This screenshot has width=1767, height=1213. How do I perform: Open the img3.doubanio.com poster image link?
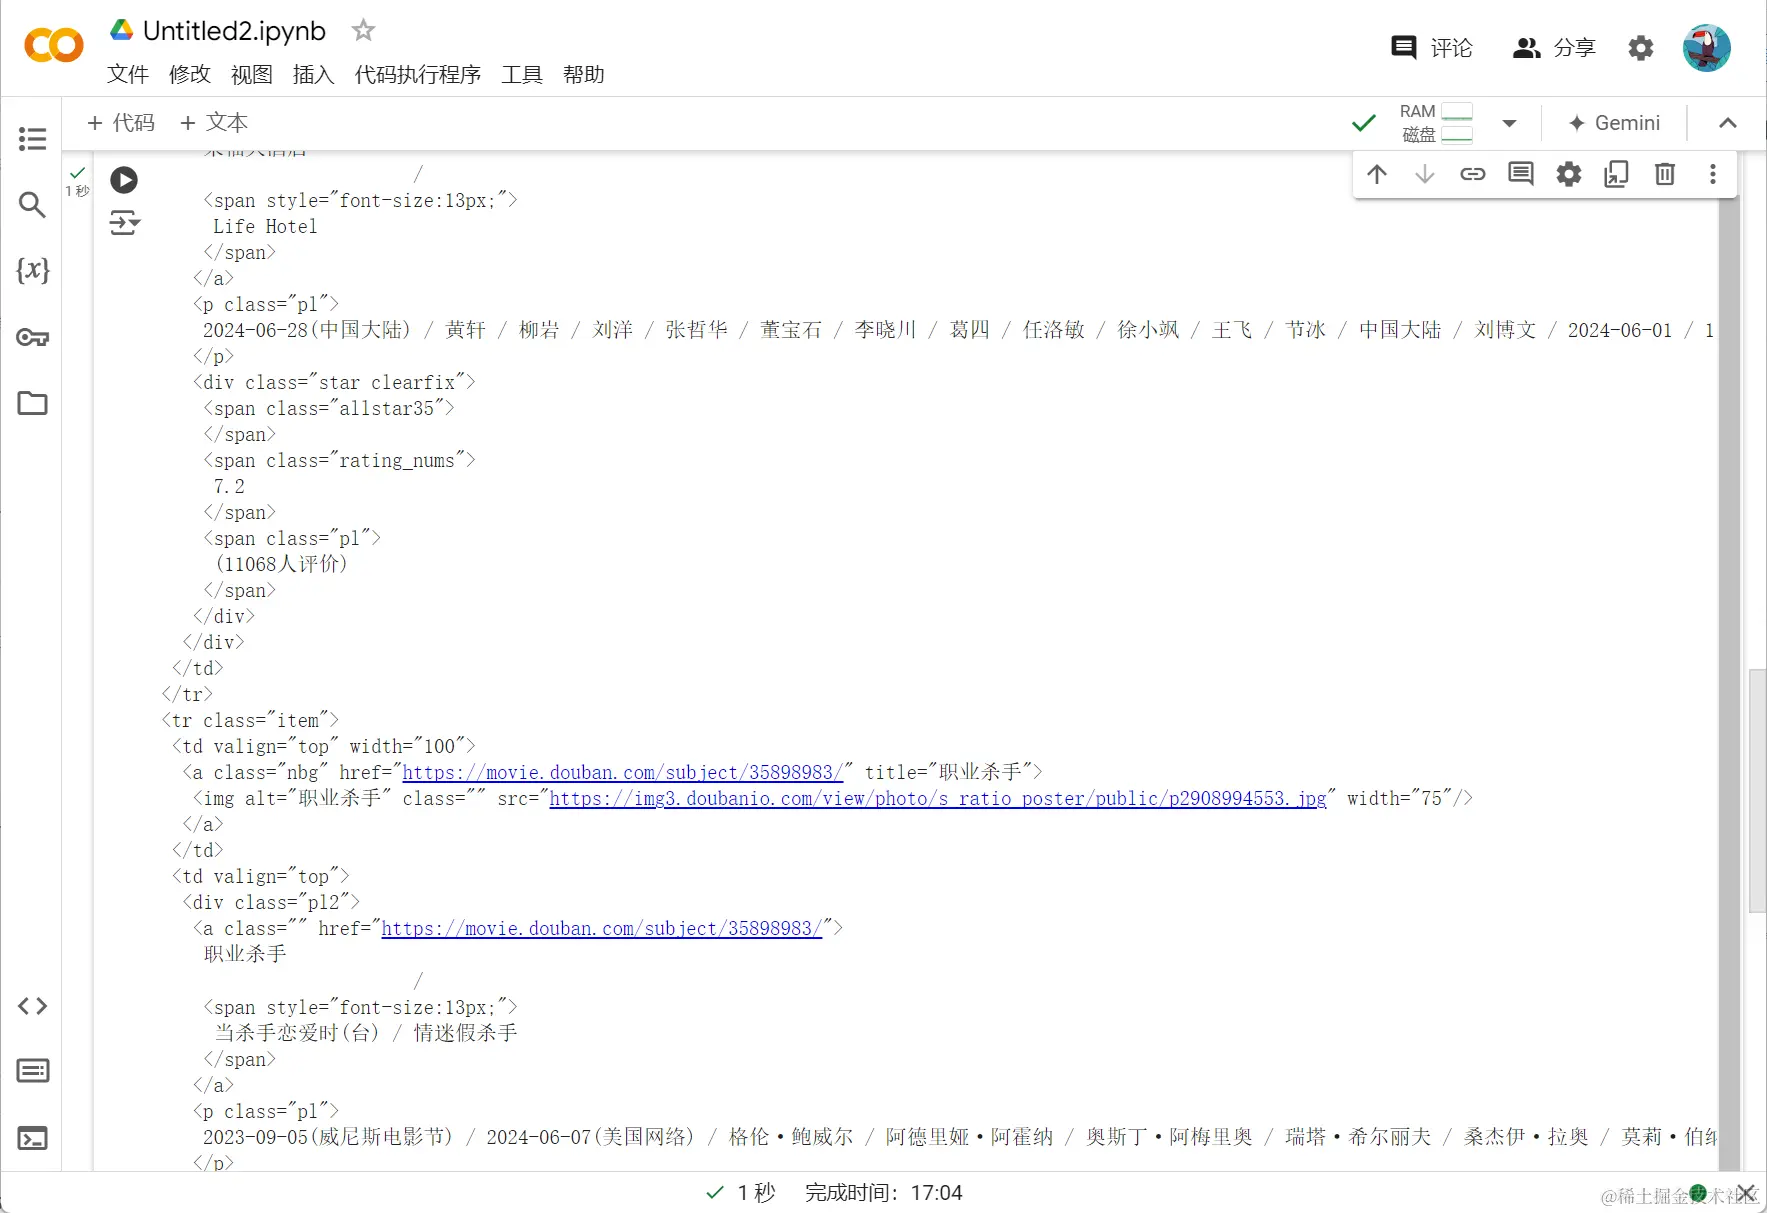[938, 798]
